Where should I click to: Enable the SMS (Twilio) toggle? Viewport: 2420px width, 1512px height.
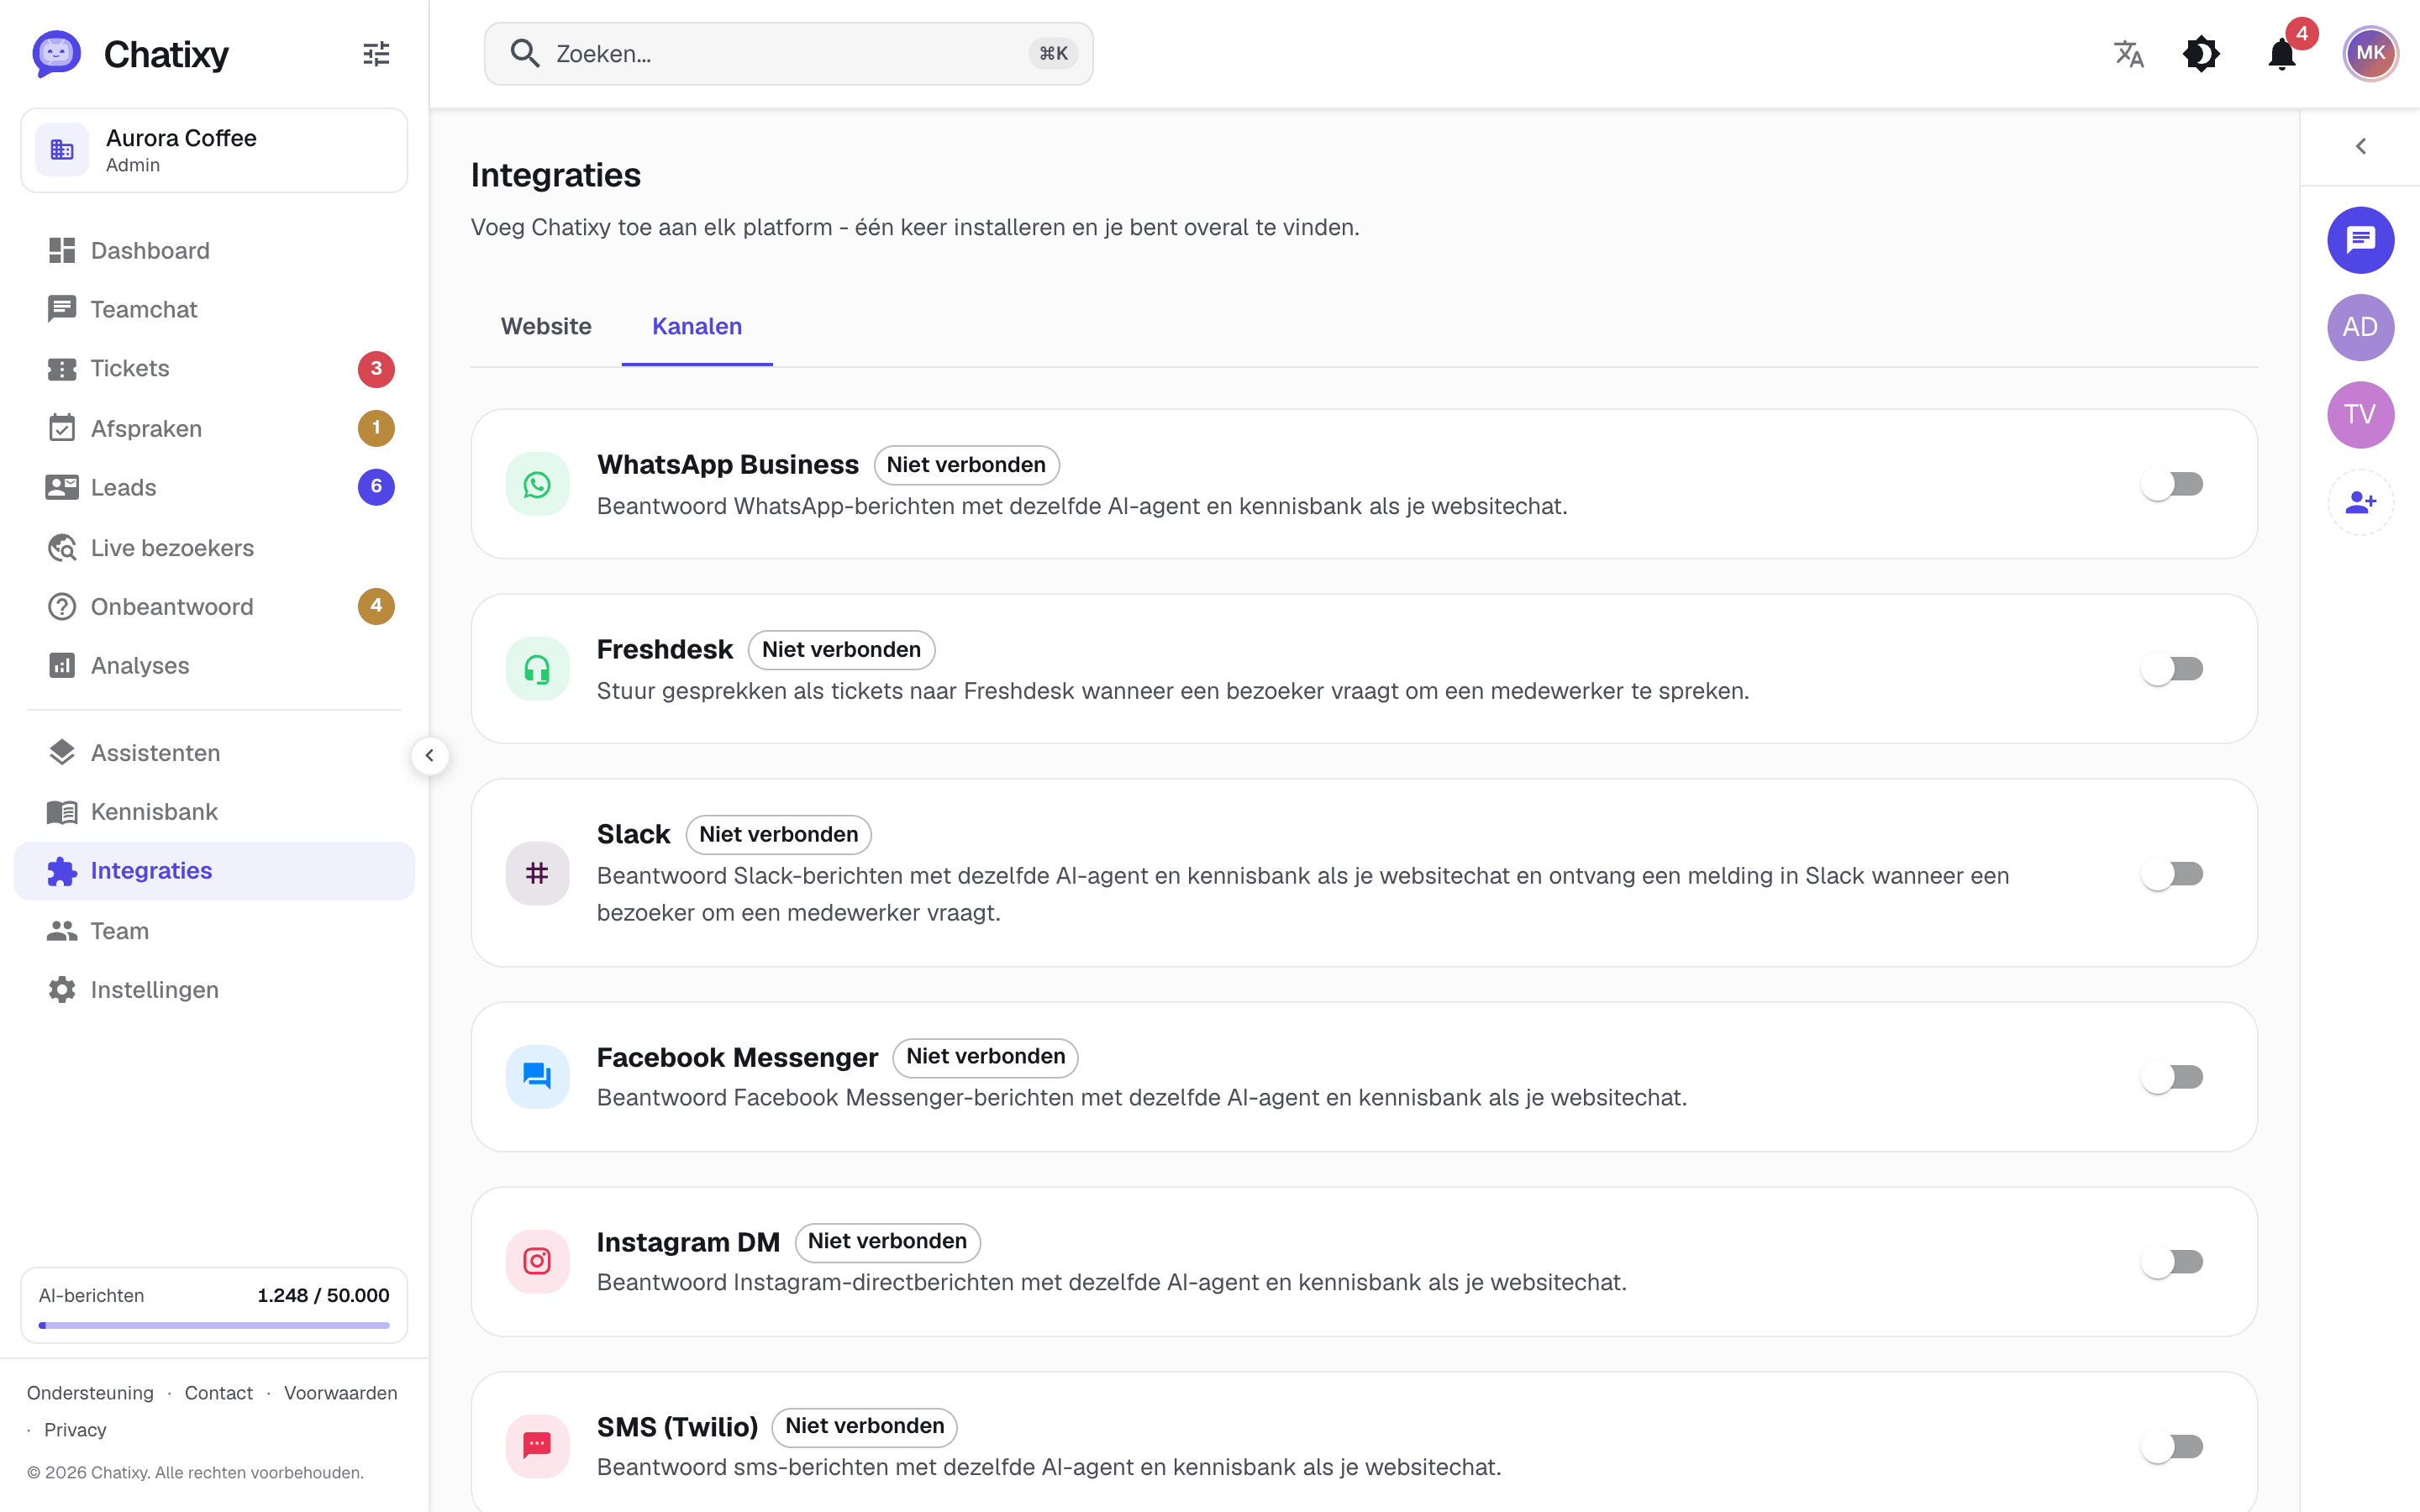click(x=2172, y=1446)
